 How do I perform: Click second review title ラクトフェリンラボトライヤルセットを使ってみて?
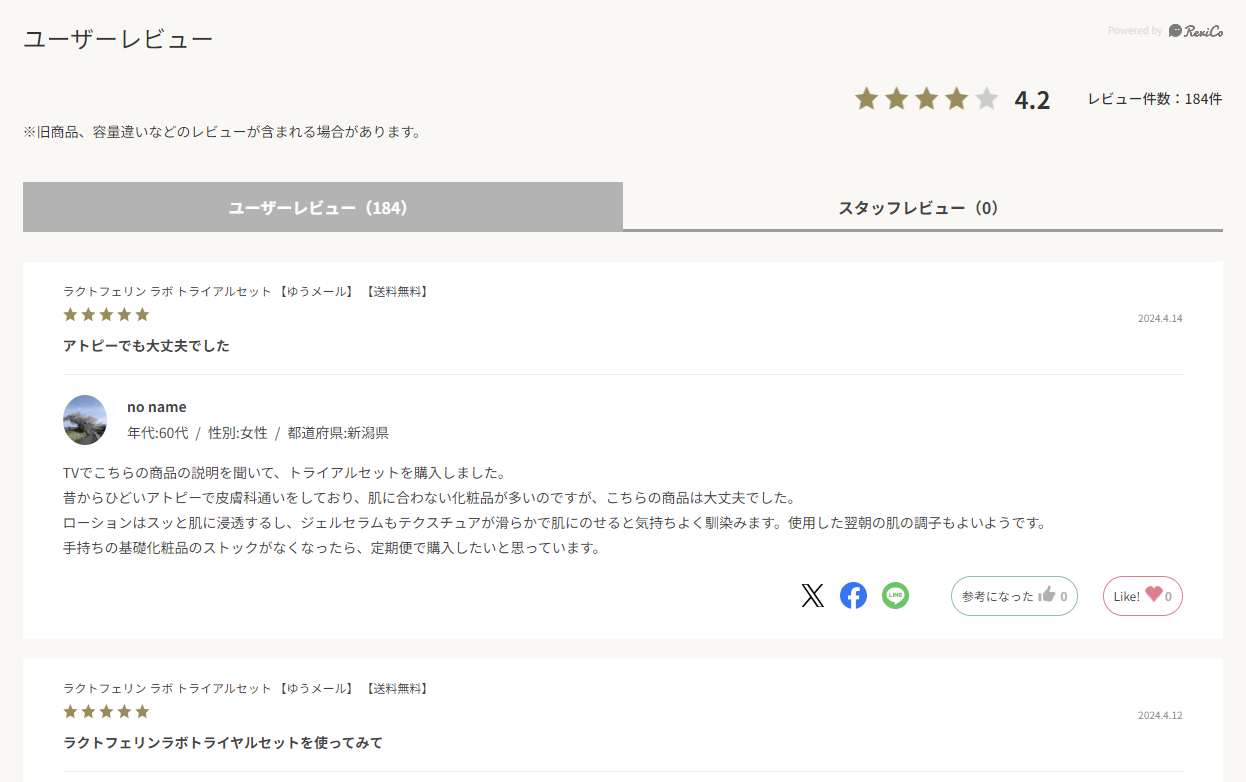pyautogui.click(x=222, y=743)
